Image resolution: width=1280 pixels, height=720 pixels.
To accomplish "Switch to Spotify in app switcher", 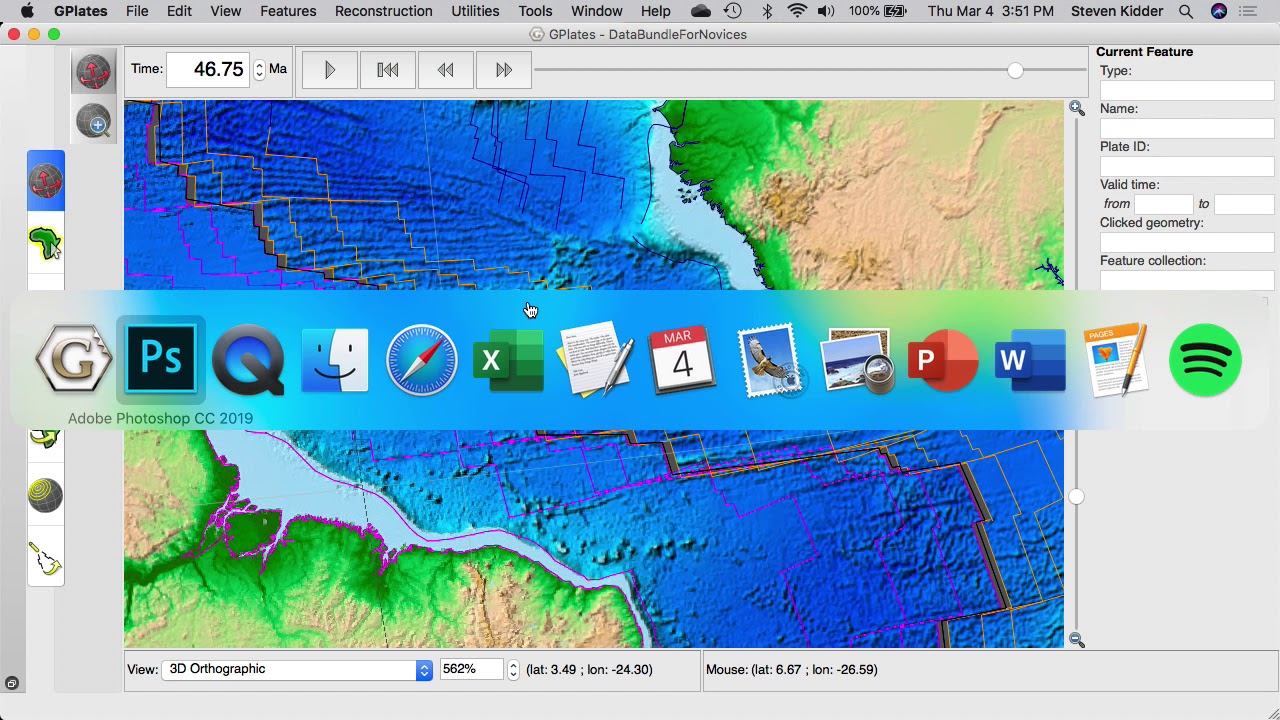I will [1205, 360].
